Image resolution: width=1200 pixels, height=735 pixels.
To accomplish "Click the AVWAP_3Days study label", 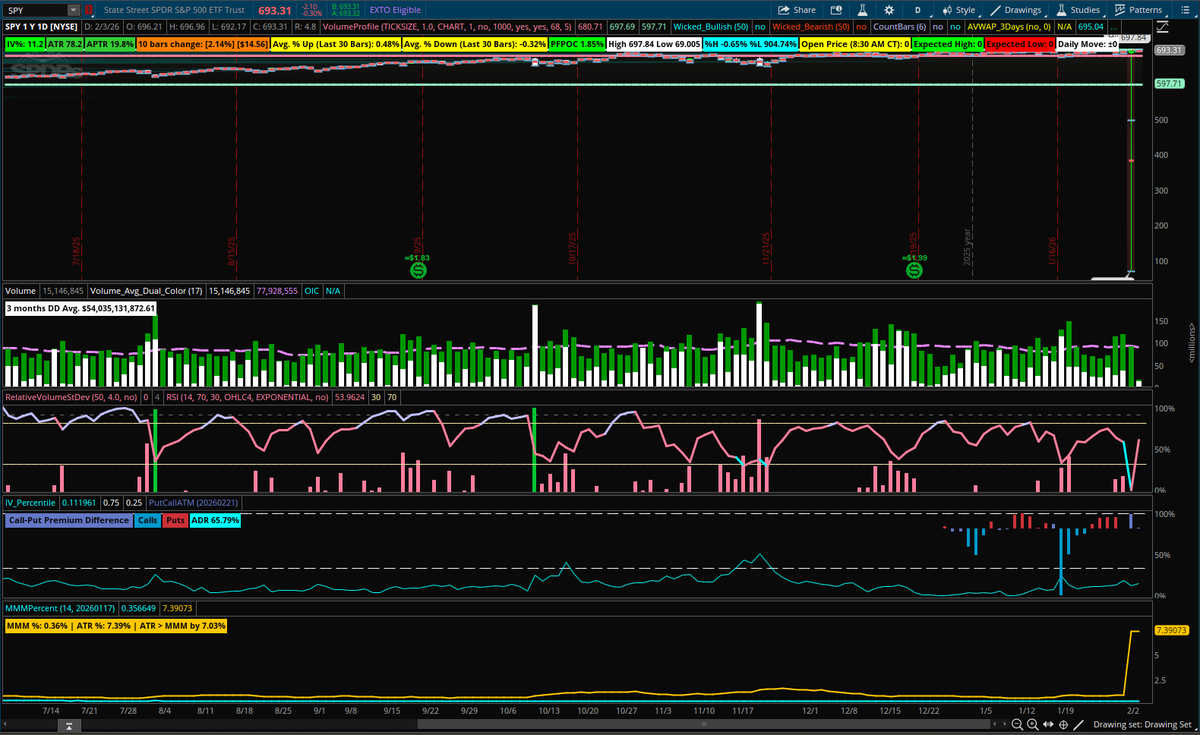I will (x=1008, y=27).
